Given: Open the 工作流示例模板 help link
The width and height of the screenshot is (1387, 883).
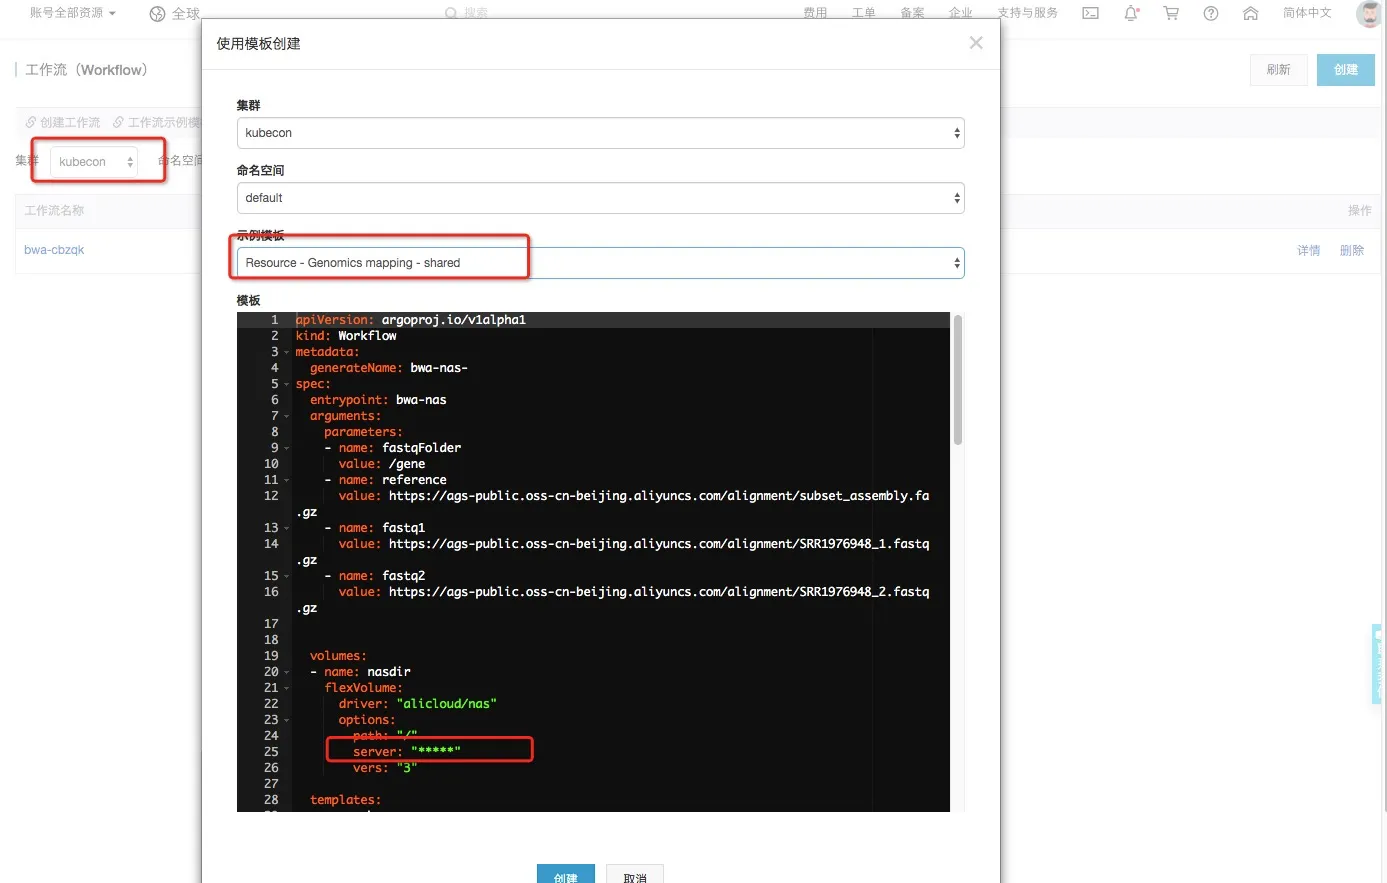Looking at the screenshot, I should [158, 122].
